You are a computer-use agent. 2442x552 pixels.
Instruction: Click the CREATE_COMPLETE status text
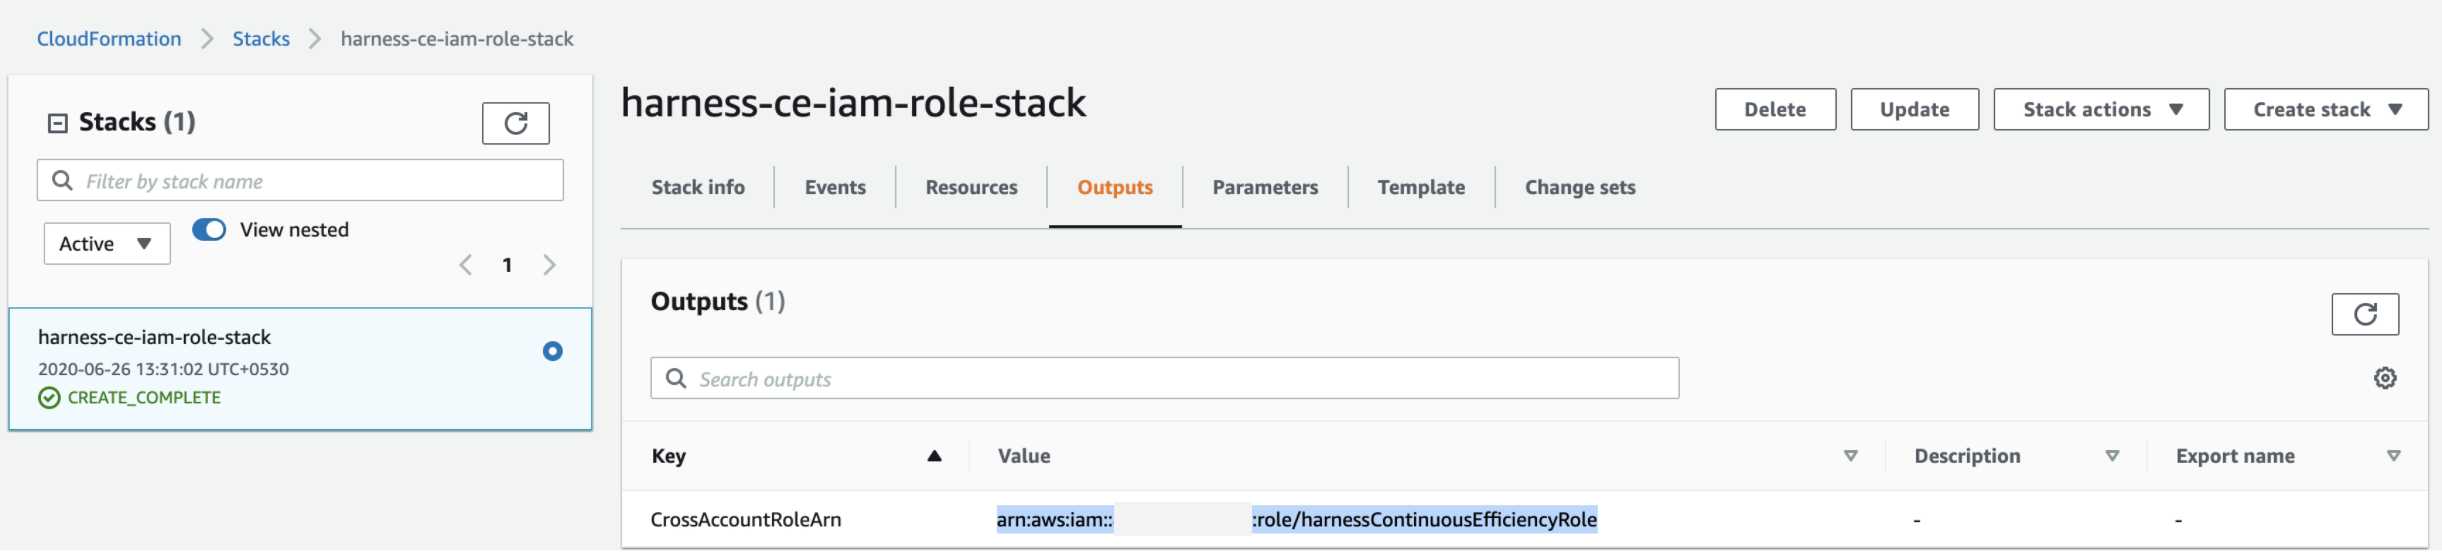(144, 398)
